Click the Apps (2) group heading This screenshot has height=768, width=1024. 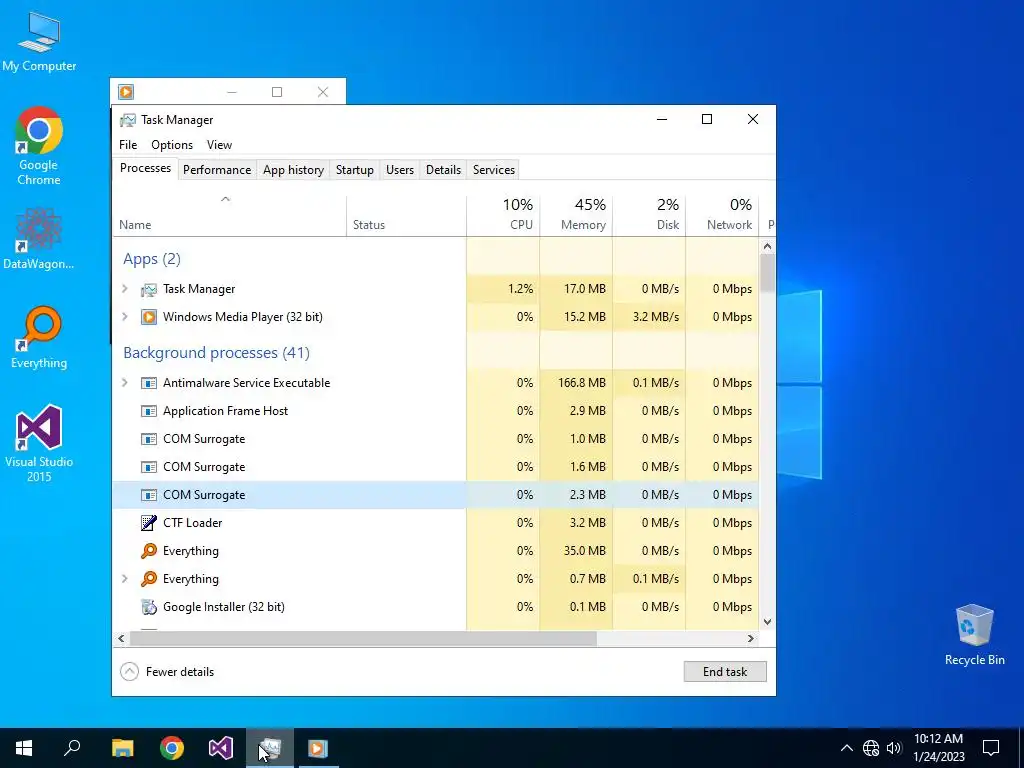[x=152, y=259]
